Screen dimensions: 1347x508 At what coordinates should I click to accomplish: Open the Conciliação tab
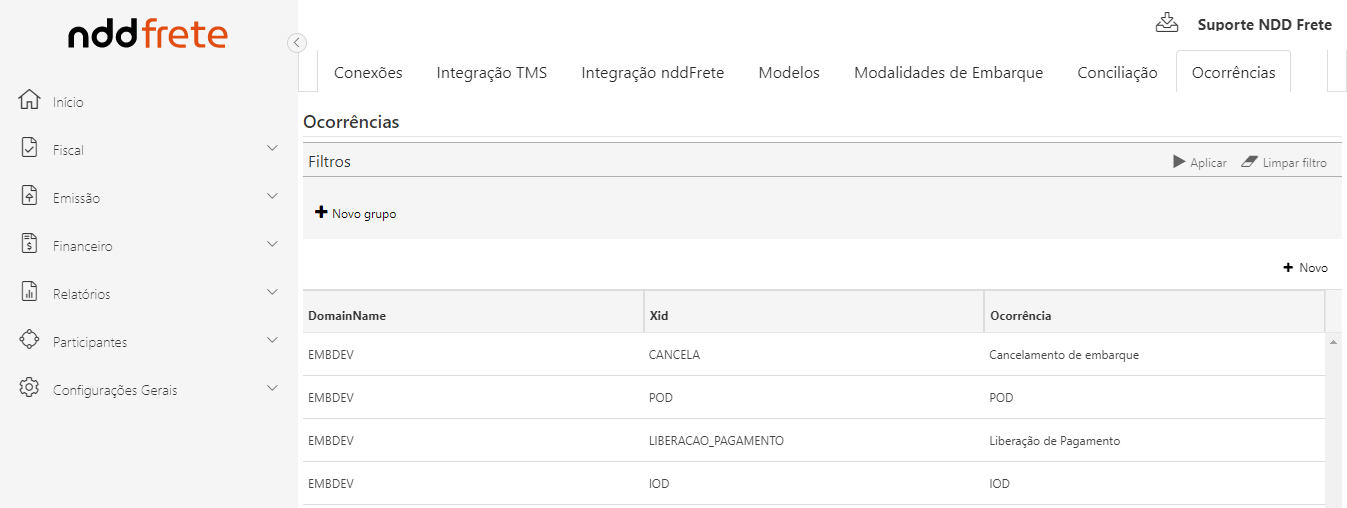point(1117,72)
